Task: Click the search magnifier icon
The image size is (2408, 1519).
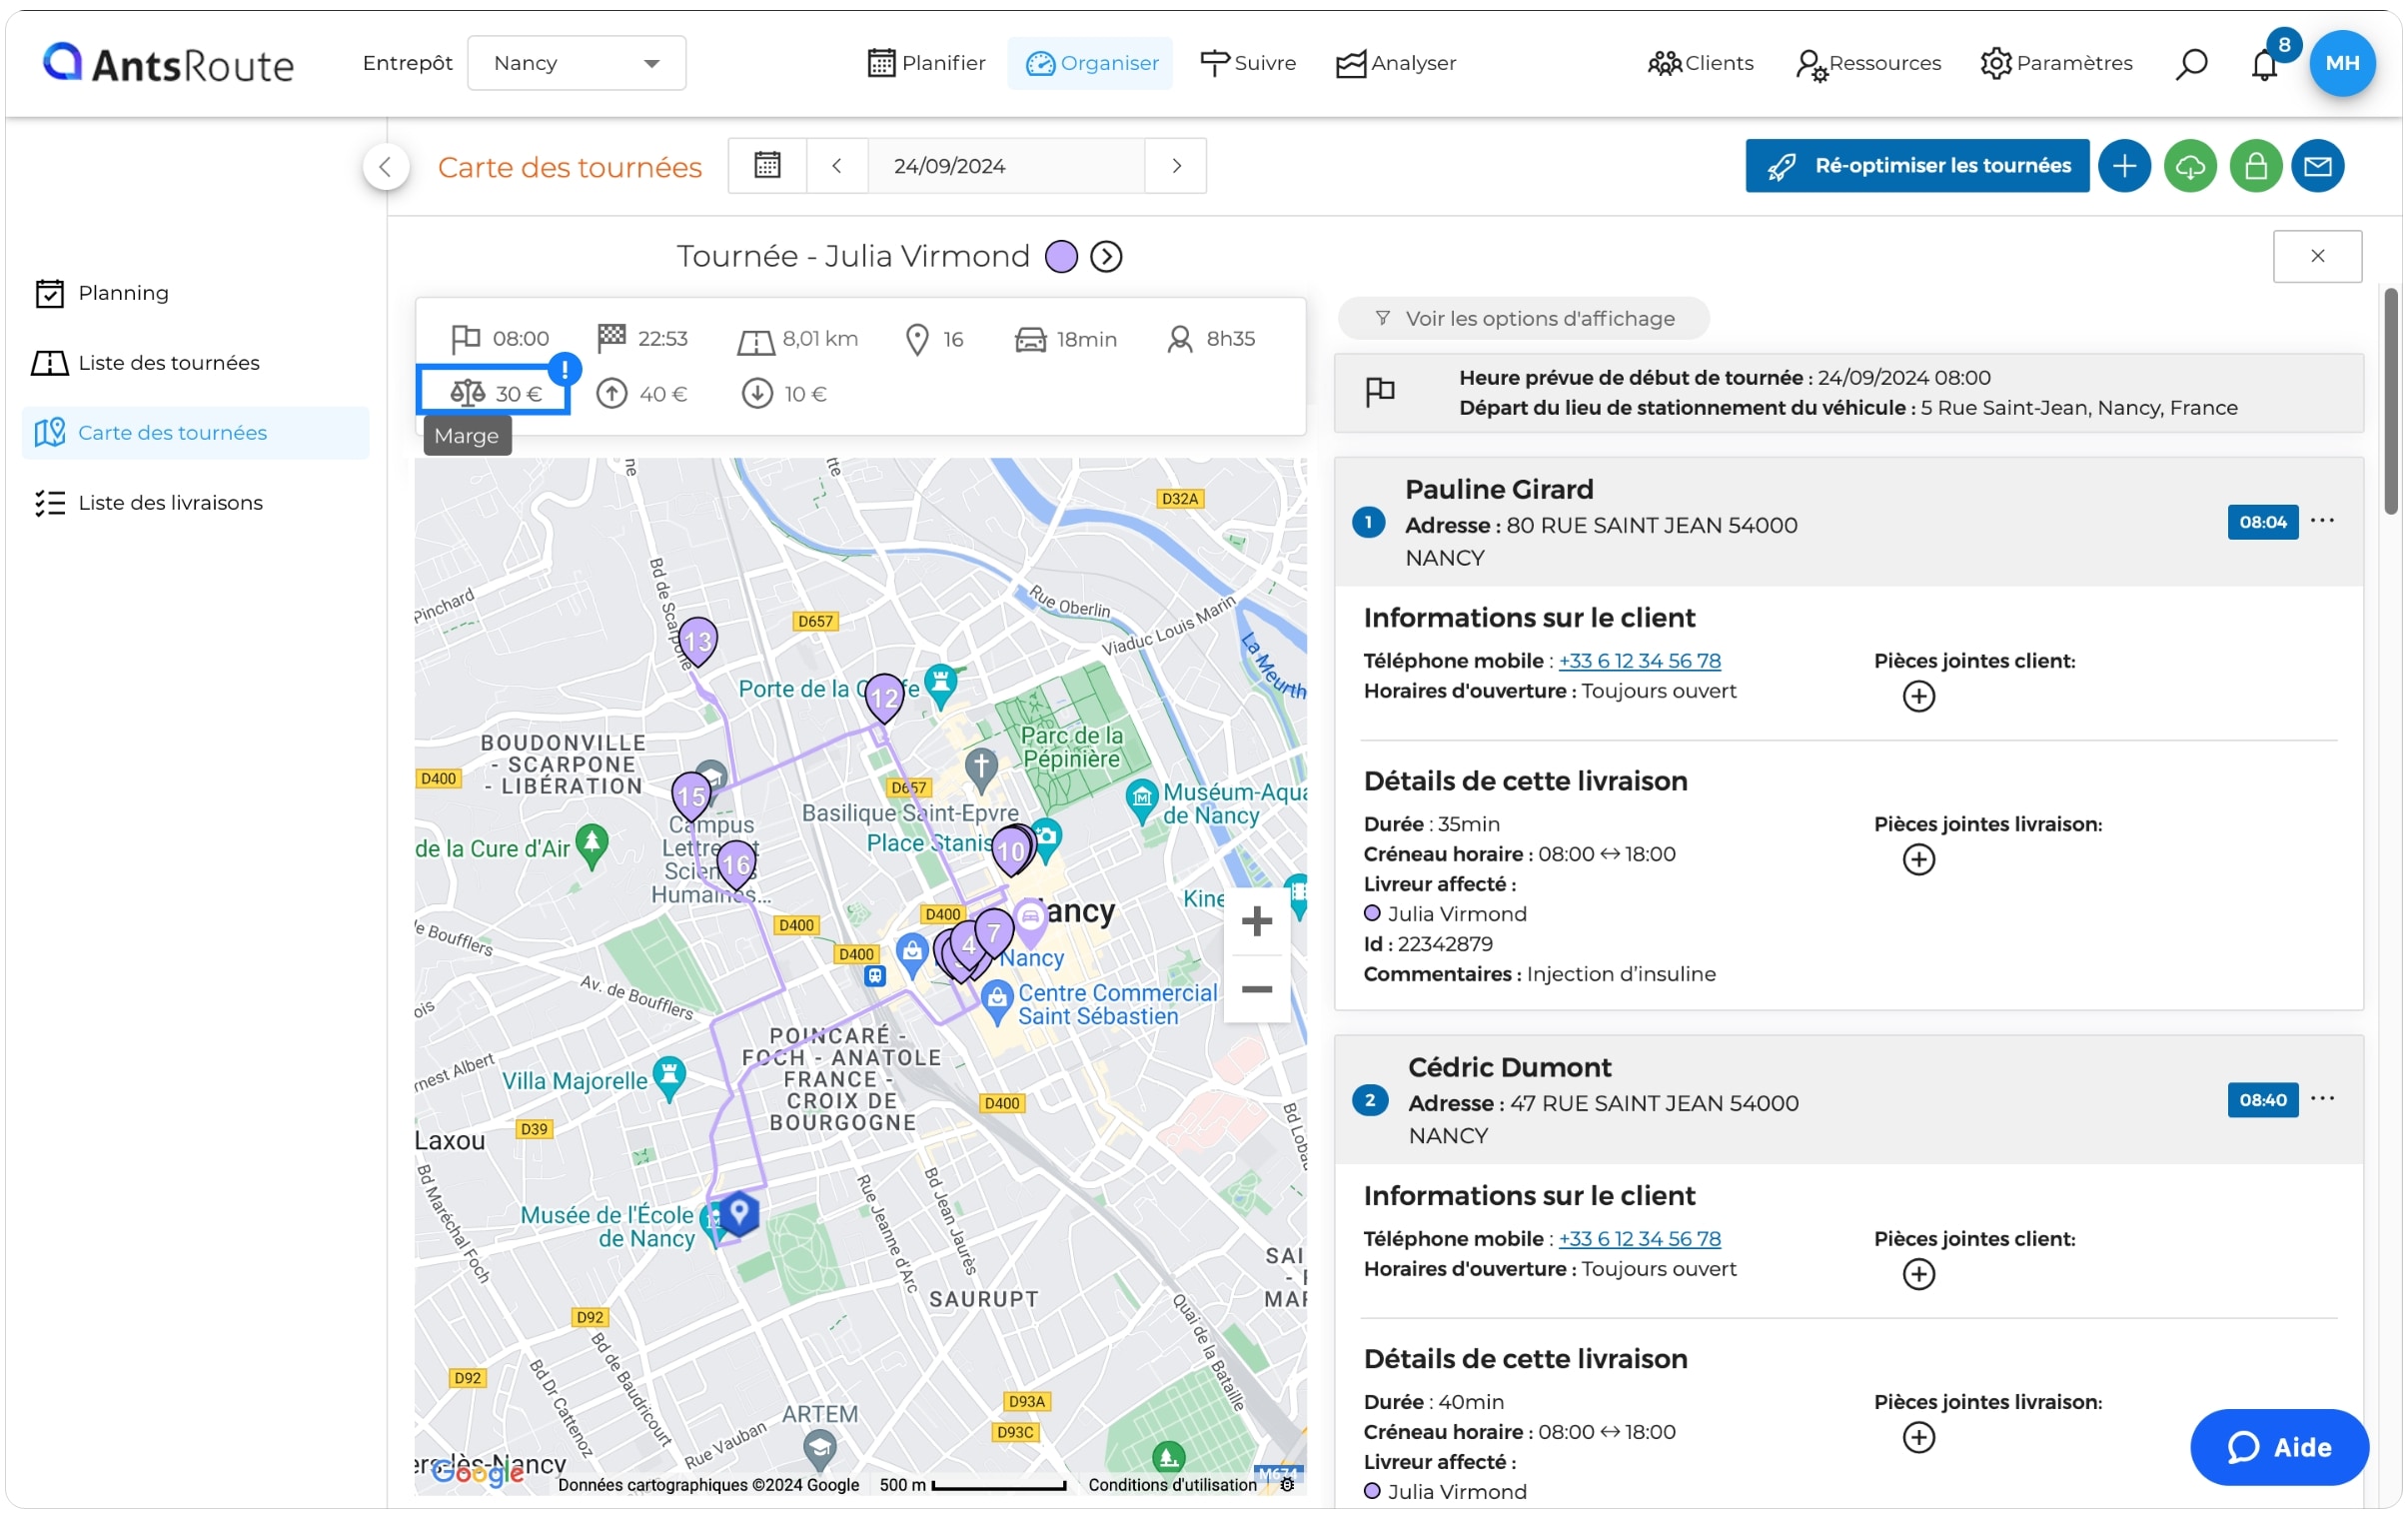Action: tap(2190, 64)
